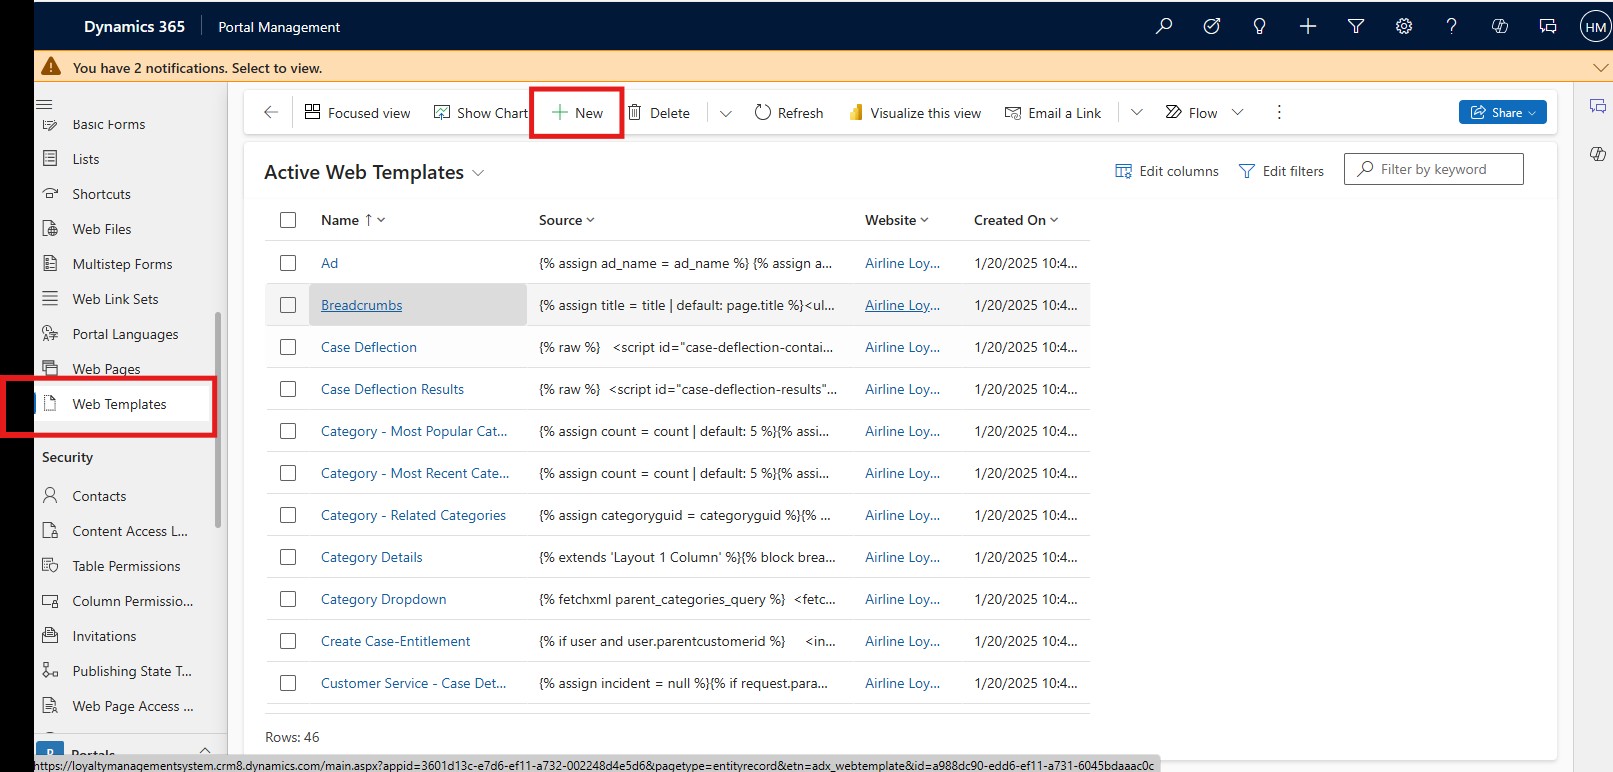
Task: Check the box for Ad row
Action: click(x=288, y=263)
